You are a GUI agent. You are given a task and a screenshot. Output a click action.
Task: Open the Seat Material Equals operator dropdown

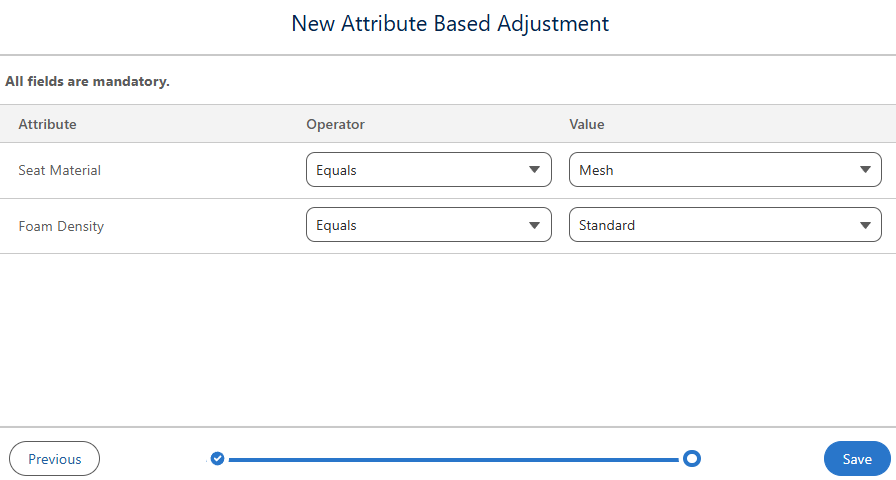[x=429, y=170]
